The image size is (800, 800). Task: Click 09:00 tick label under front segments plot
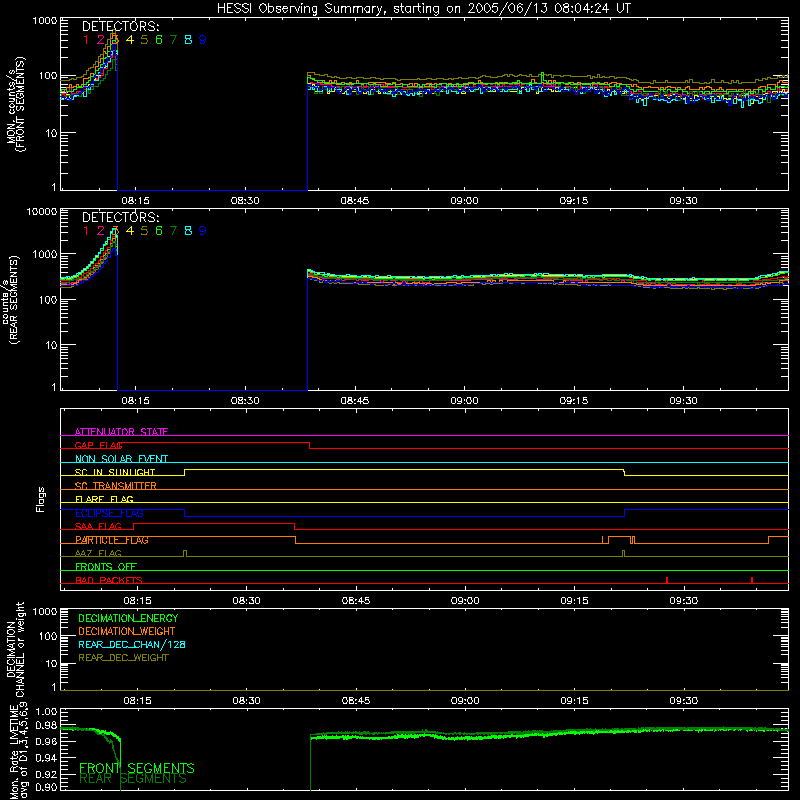click(464, 201)
